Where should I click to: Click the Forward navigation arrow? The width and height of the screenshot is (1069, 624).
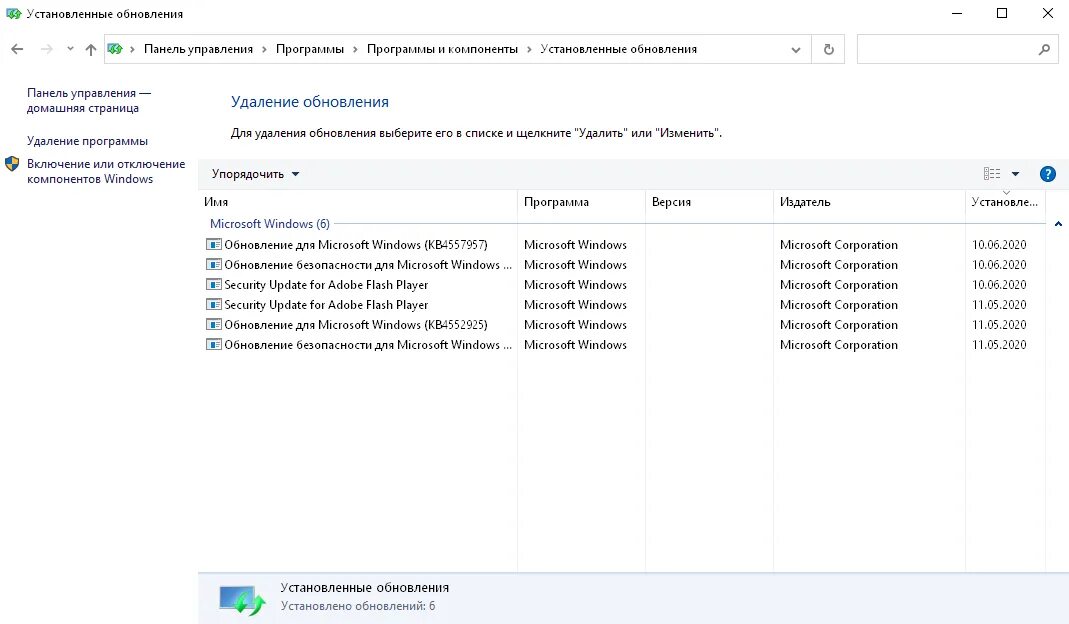[x=46, y=49]
